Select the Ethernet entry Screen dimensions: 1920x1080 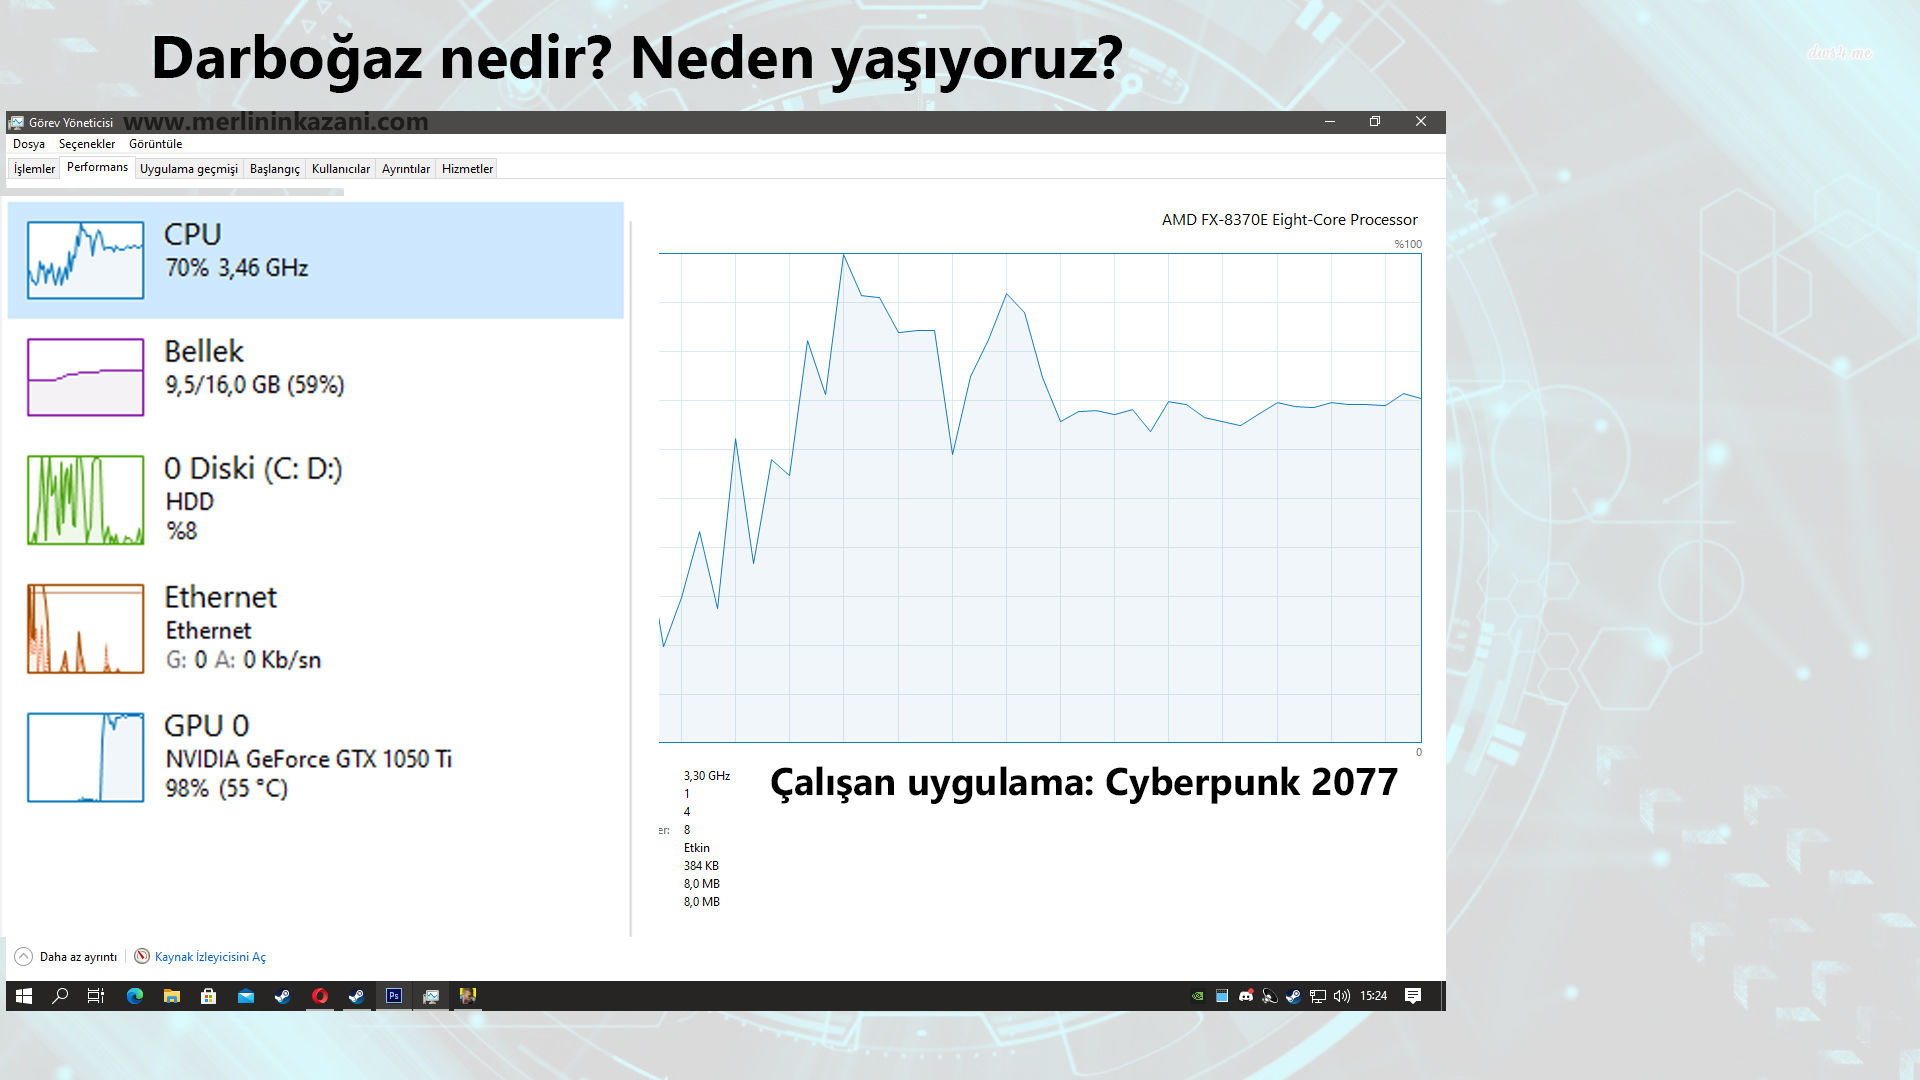point(315,628)
